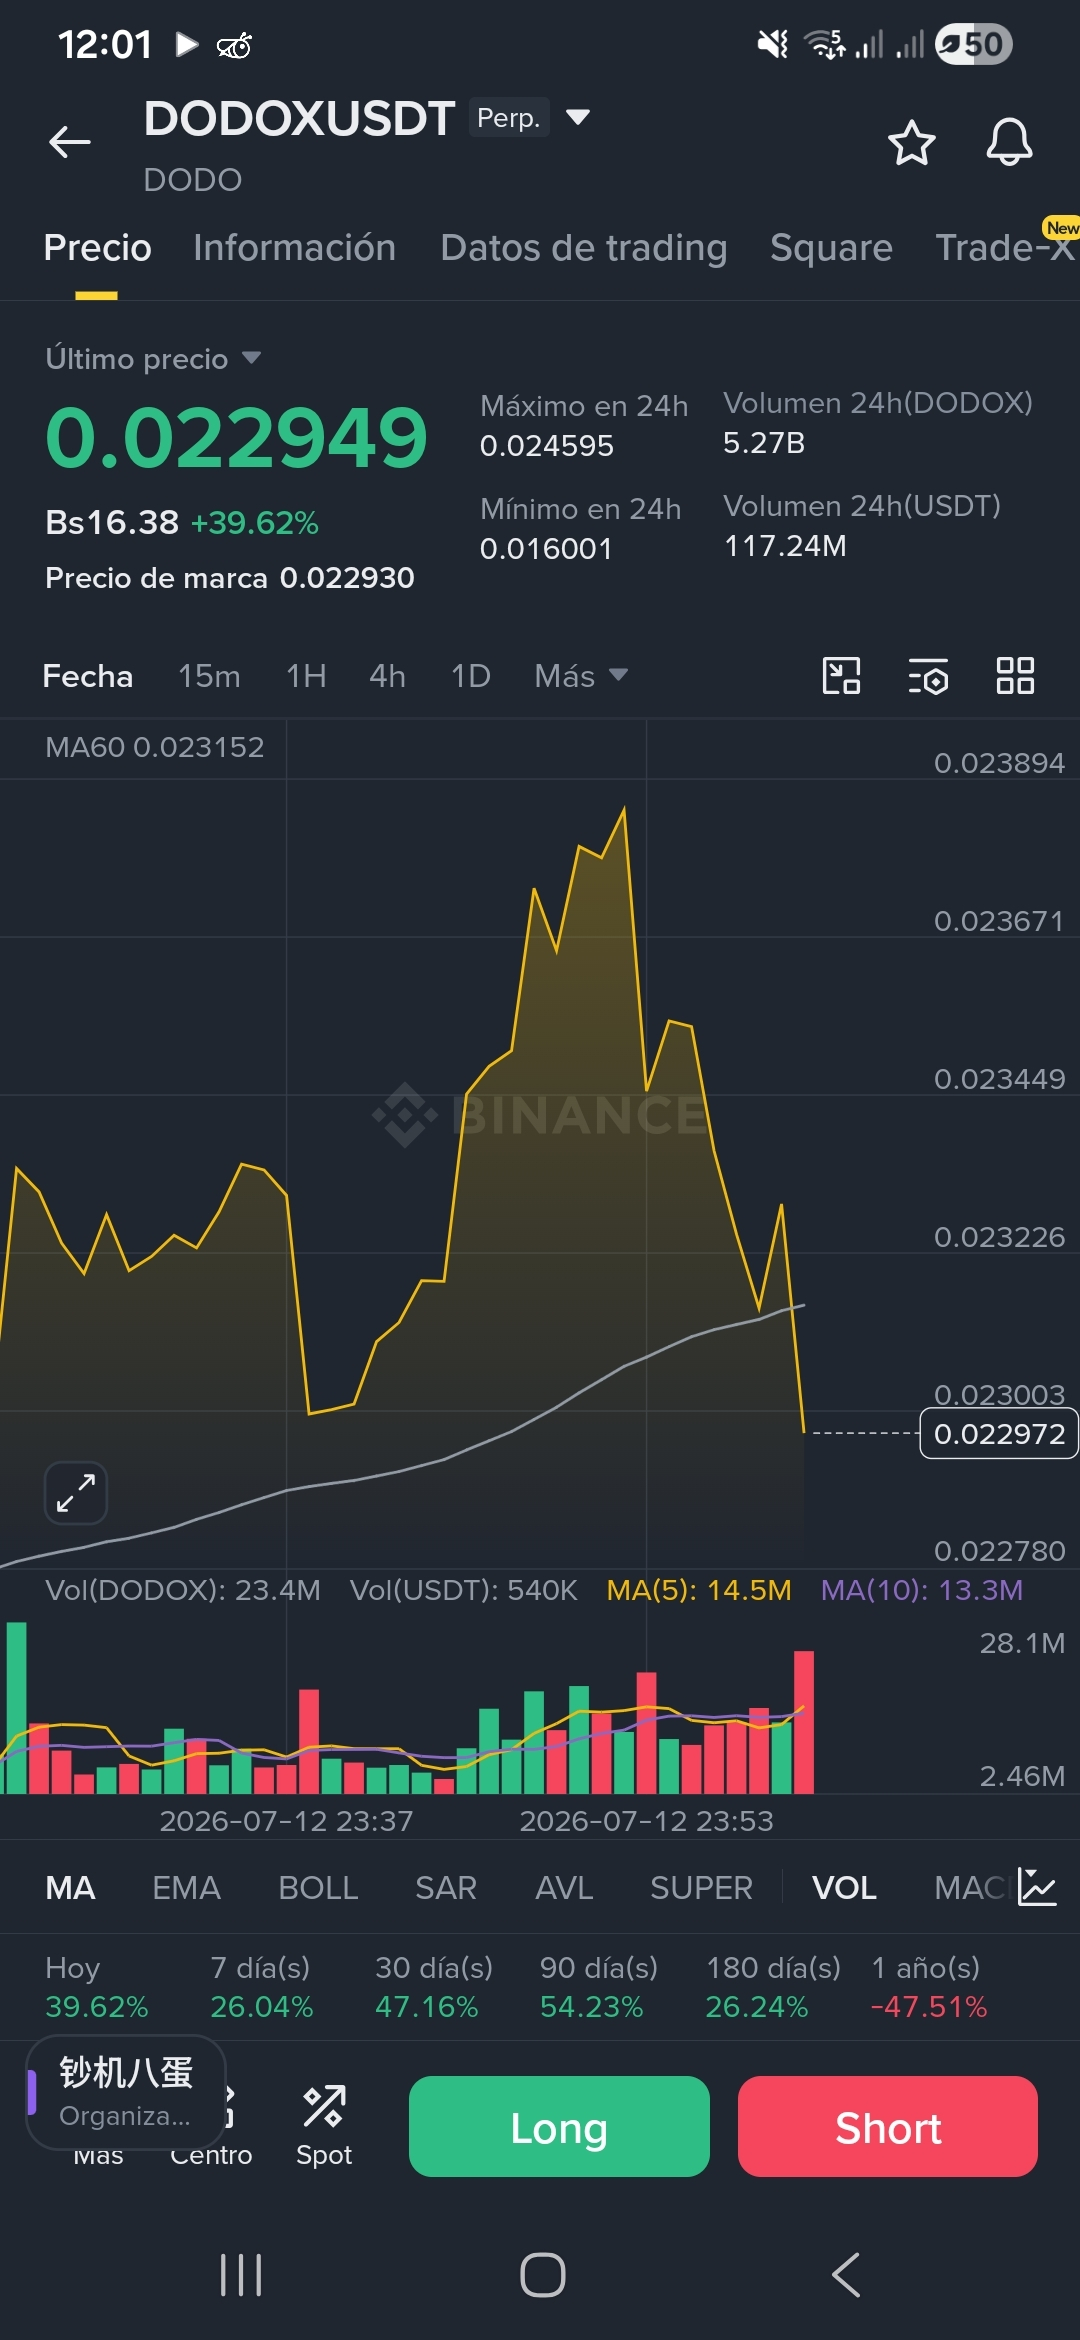
Task: Open the Datos de trading tab
Action: [583, 247]
